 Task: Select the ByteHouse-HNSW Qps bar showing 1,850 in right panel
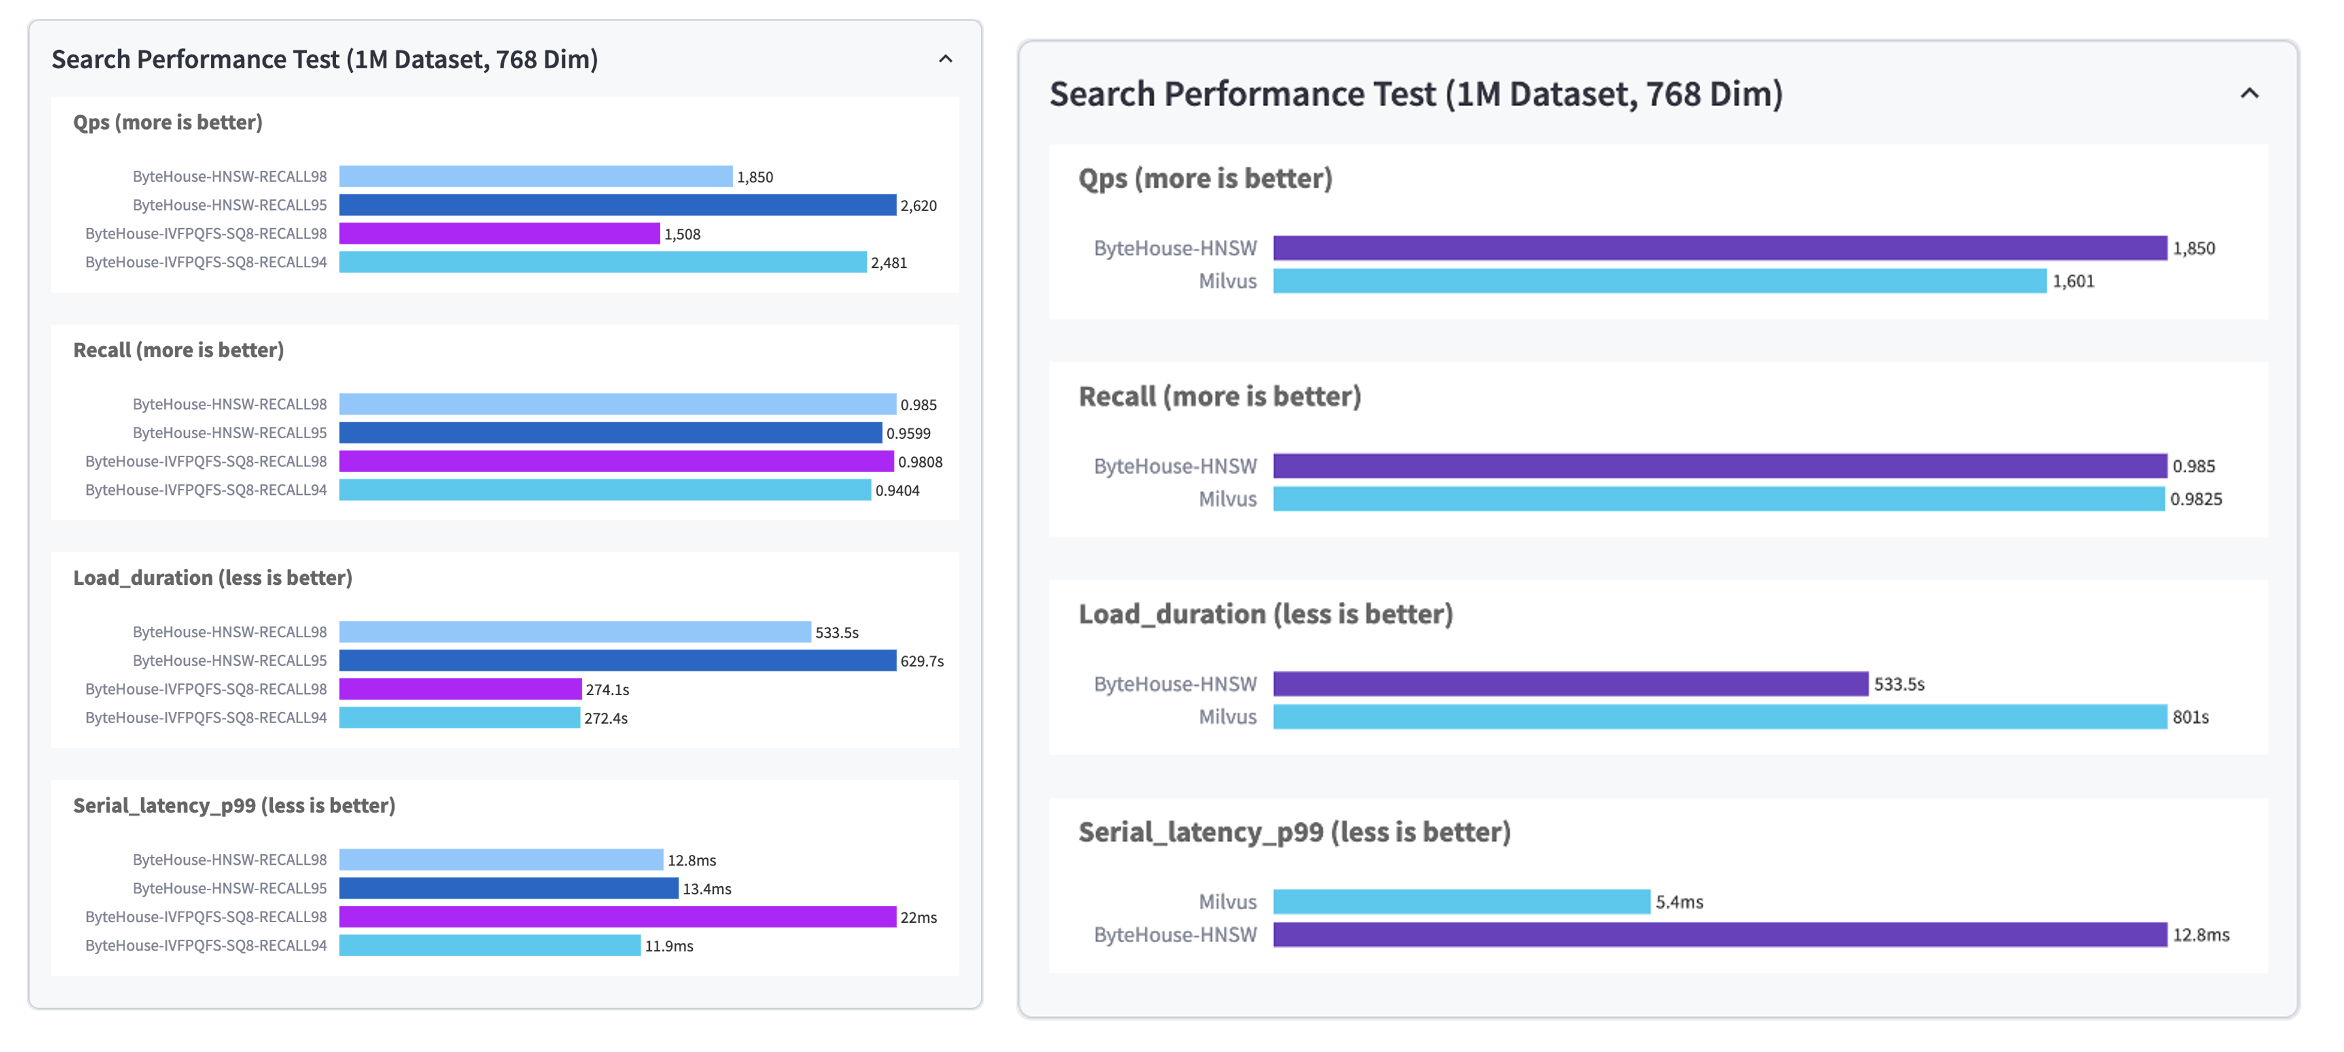[x=1719, y=248]
